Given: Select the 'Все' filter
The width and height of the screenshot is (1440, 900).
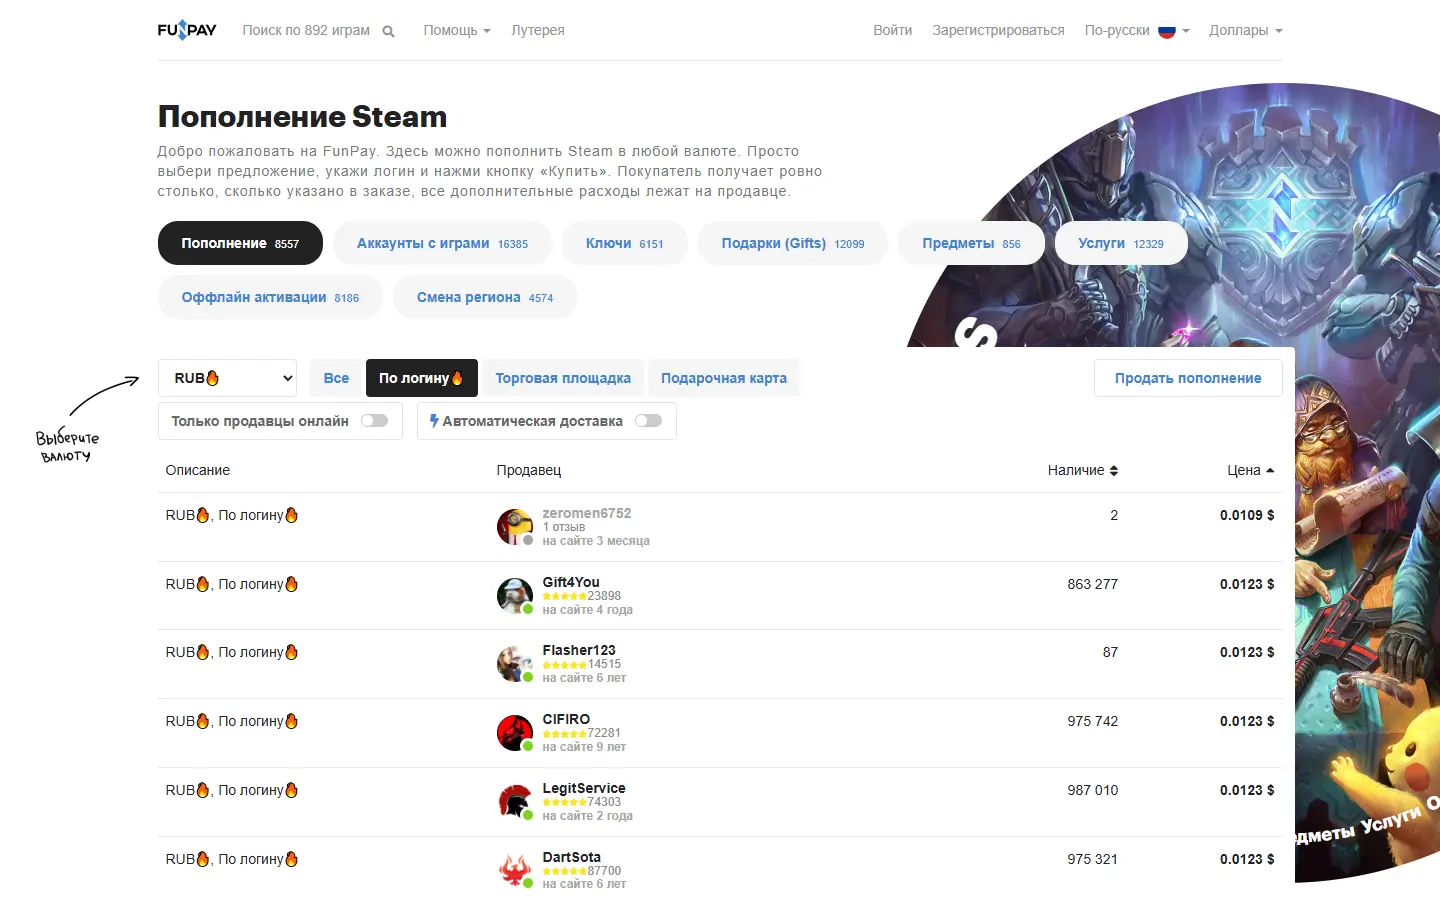Looking at the screenshot, I should click(336, 378).
